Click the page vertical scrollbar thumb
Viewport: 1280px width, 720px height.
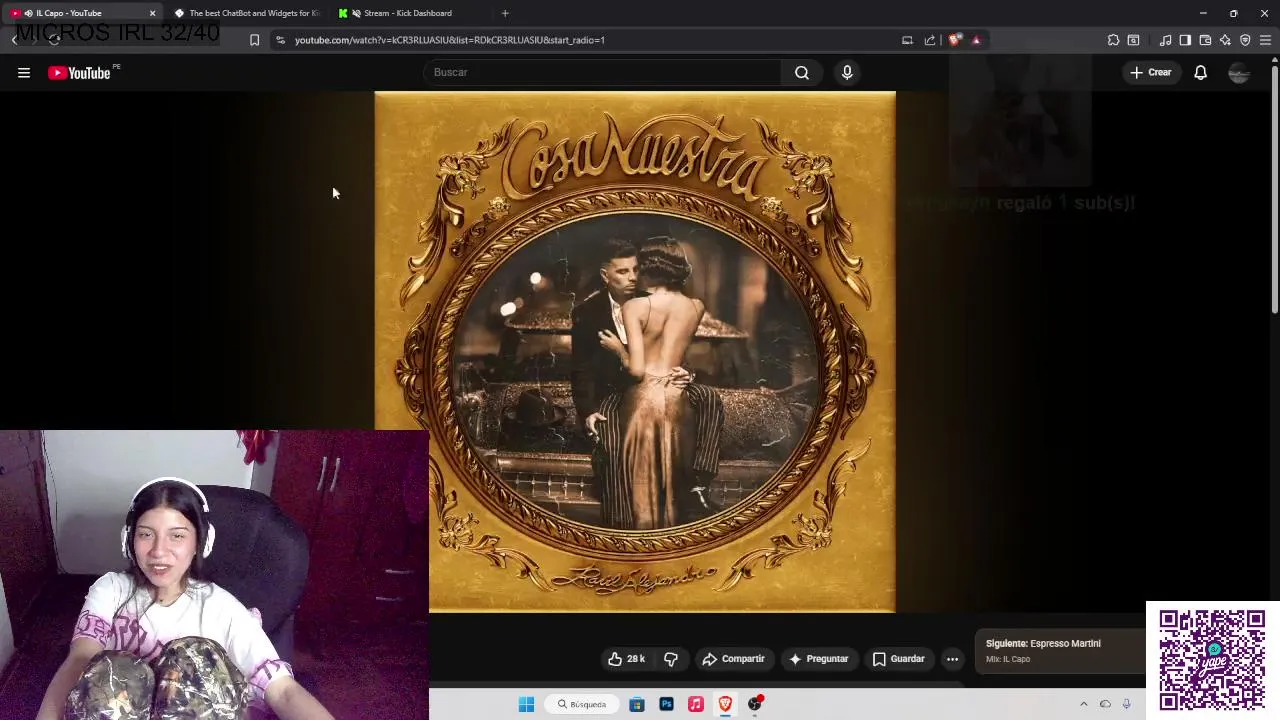pos(1274,190)
